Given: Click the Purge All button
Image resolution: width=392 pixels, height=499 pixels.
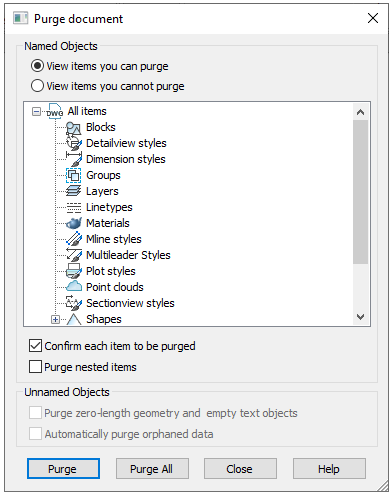Looking at the screenshot, I should (152, 469).
